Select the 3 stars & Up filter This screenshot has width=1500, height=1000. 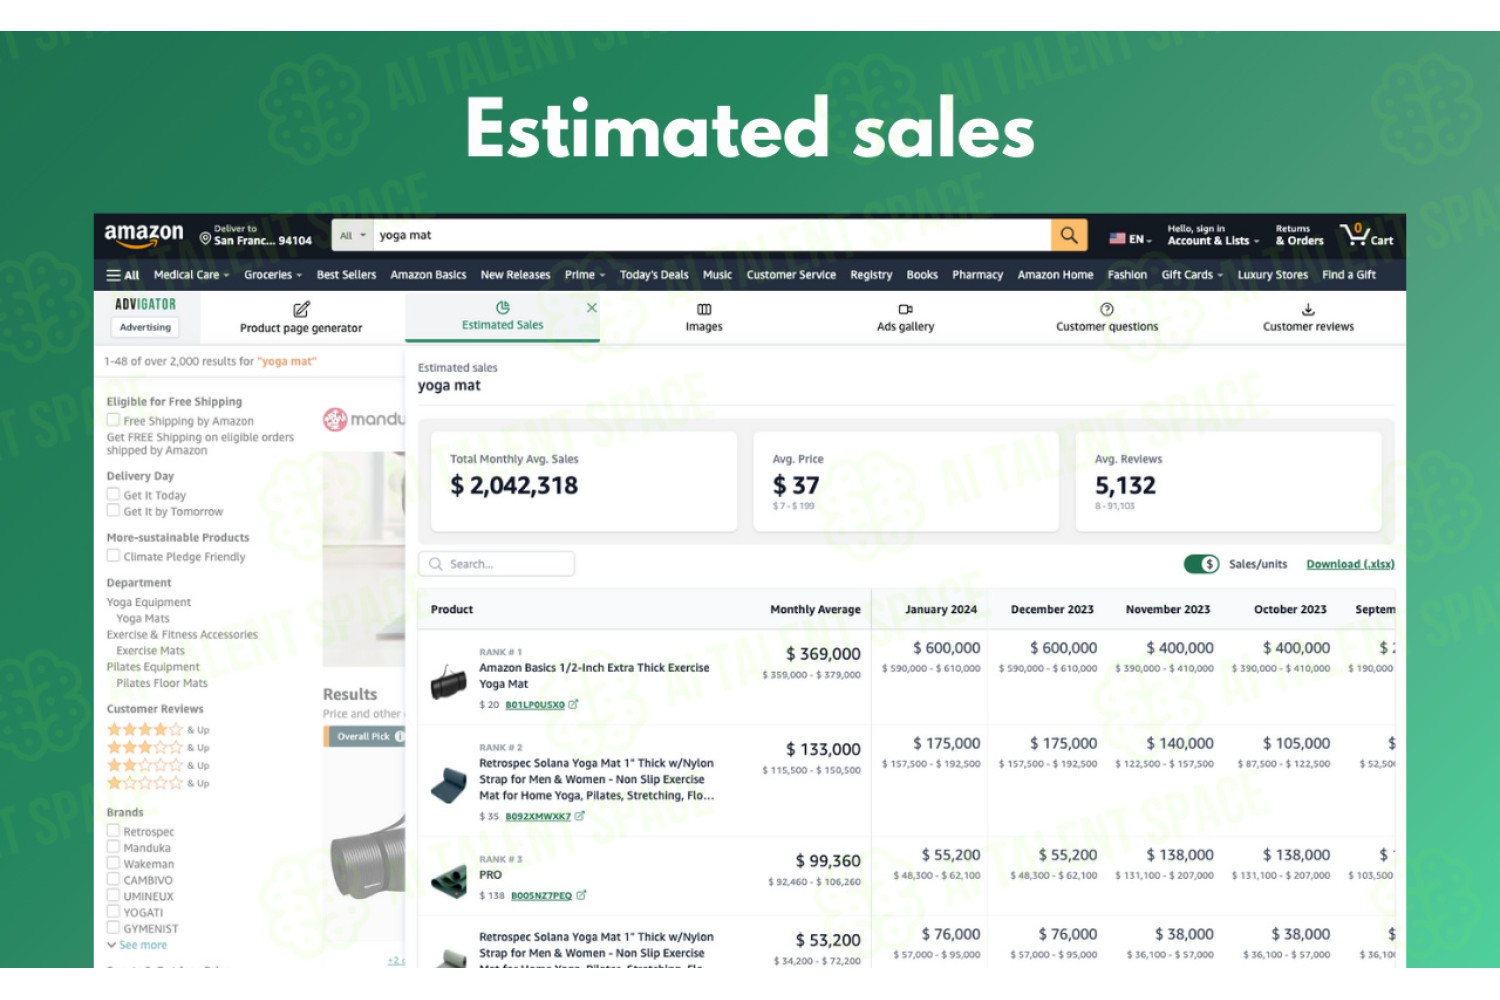pos(158,747)
